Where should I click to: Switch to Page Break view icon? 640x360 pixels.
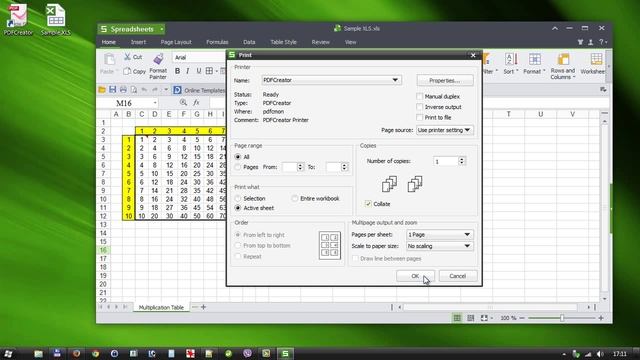coord(471,318)
